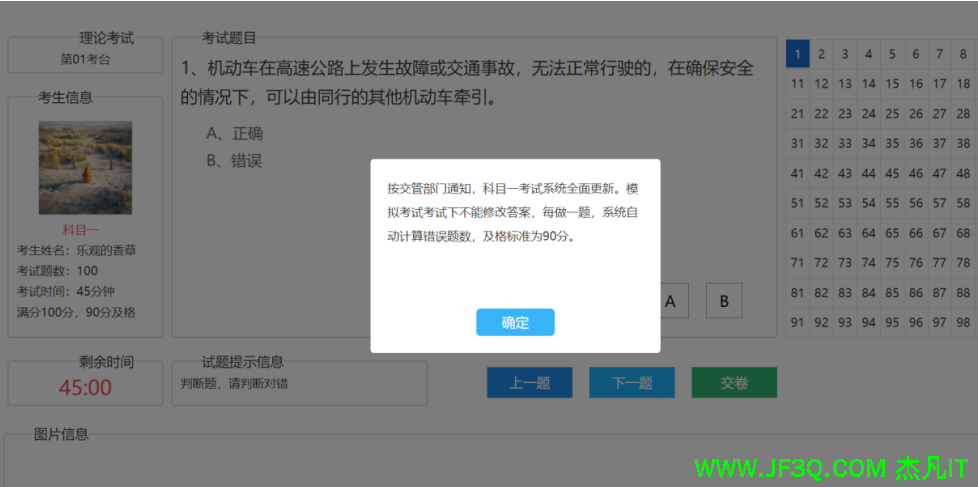Image resolution: width=978 pixels, height=487 pixels.
Task: Choose answer button A
Action: tap(670, 301)
